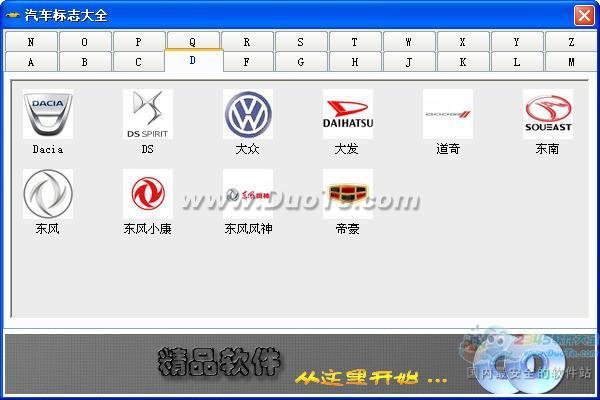
Task: Switch to the Z tab
Action: 571,41
